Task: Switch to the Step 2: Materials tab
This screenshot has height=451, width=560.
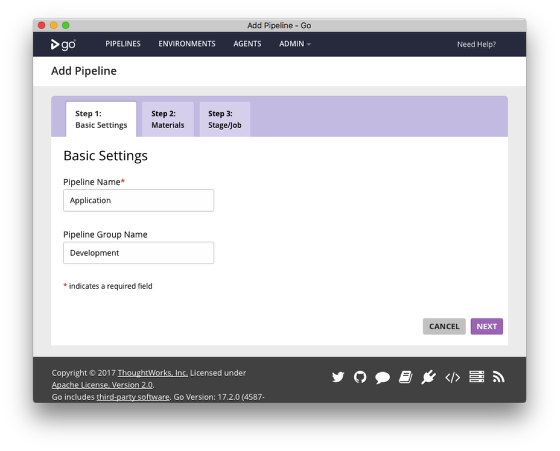Action: (168, 119)
